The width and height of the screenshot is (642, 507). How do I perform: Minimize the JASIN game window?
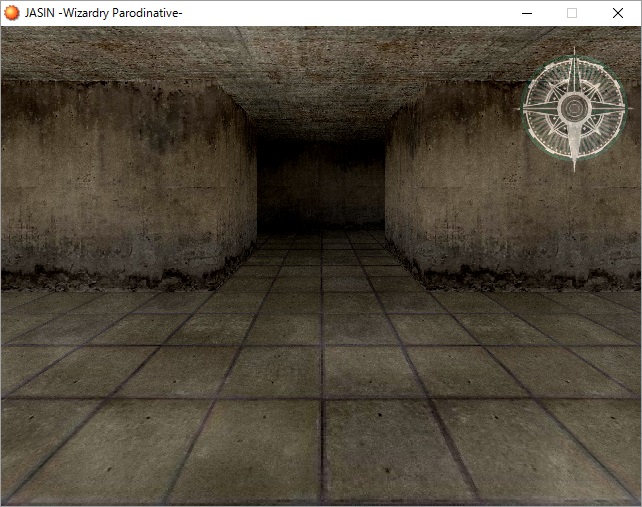tap(526, 13)
